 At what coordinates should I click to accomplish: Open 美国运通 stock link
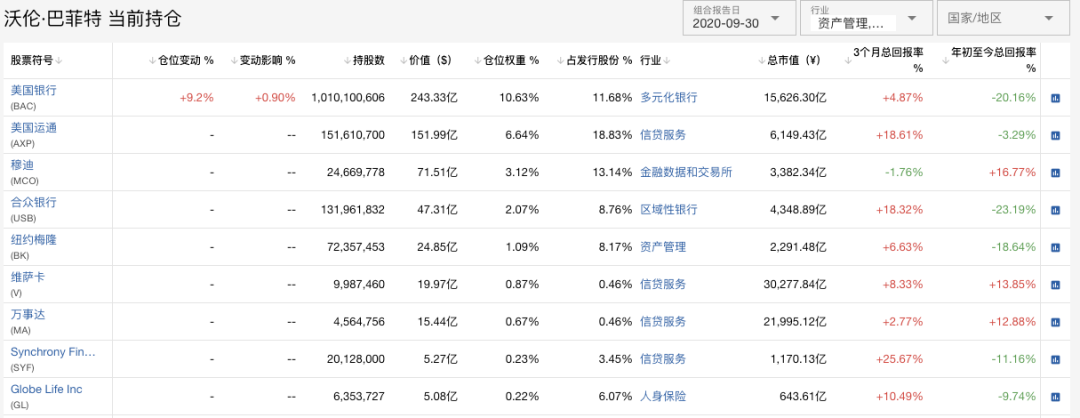[33, 127]
